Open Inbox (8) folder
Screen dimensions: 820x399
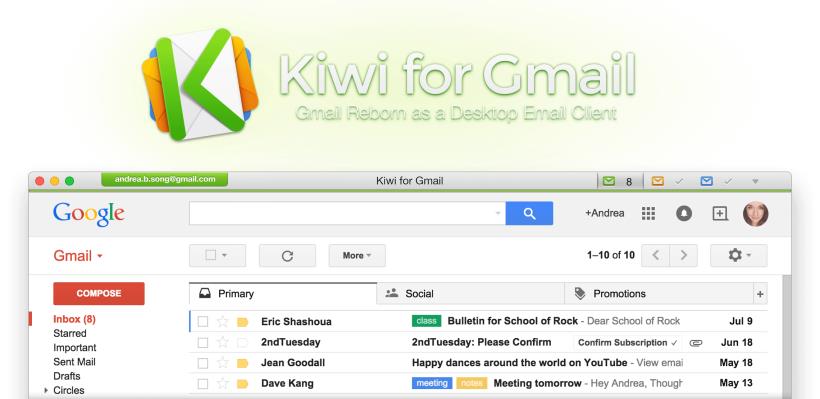pyautogui.click(x=74, y=319)
